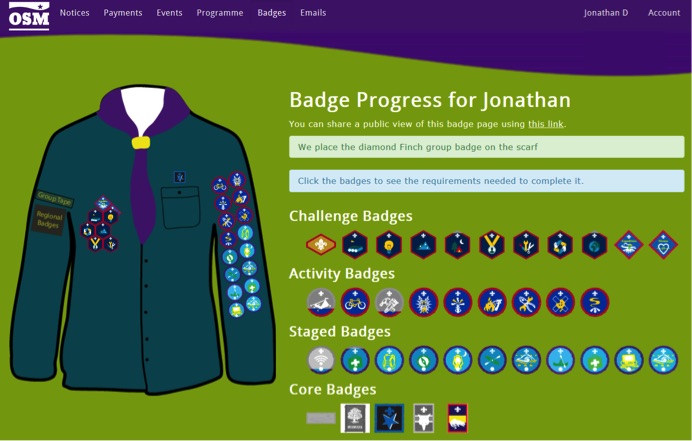Image resolution: width=692 pixels, height=441 pixels.
Task: Click the bicycle activity badge
Action: 355,303
